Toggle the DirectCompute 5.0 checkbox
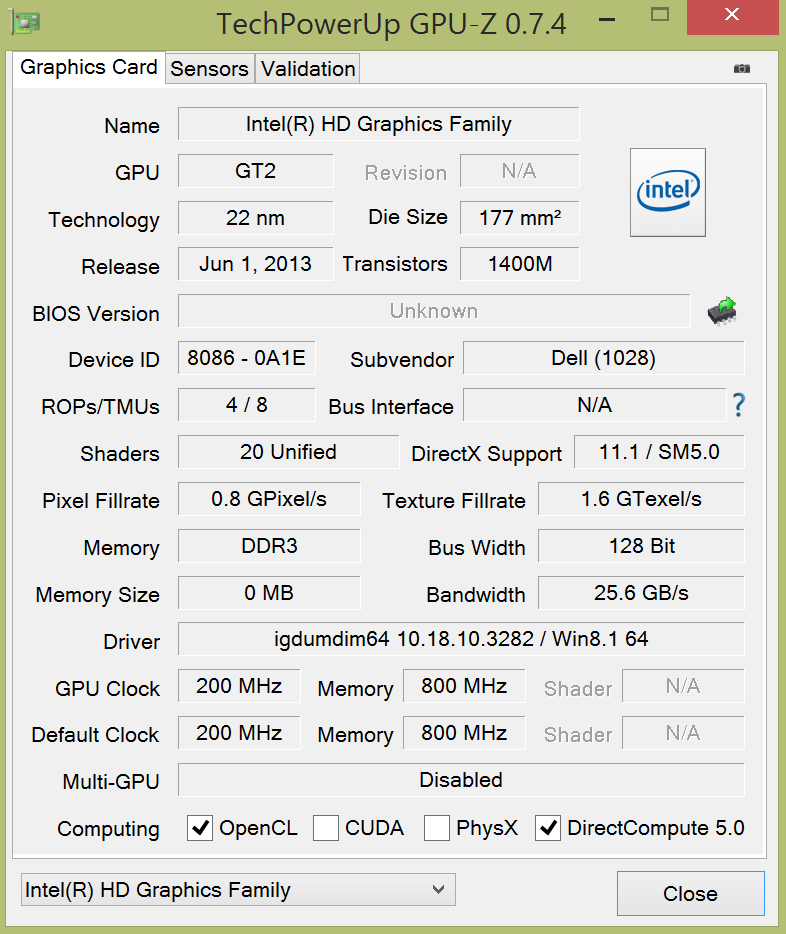Viewport: 786px width, 934px height. [547, 828]
